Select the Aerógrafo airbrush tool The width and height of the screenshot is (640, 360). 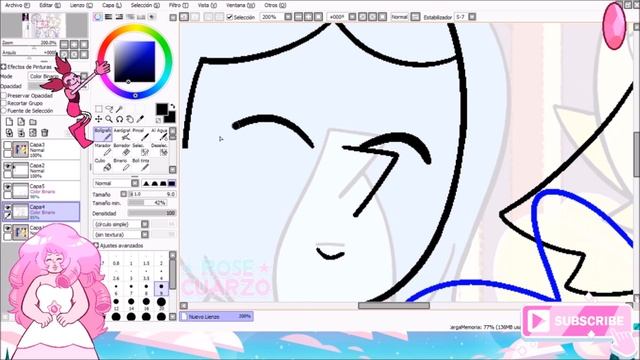click(x=122, y=134)
